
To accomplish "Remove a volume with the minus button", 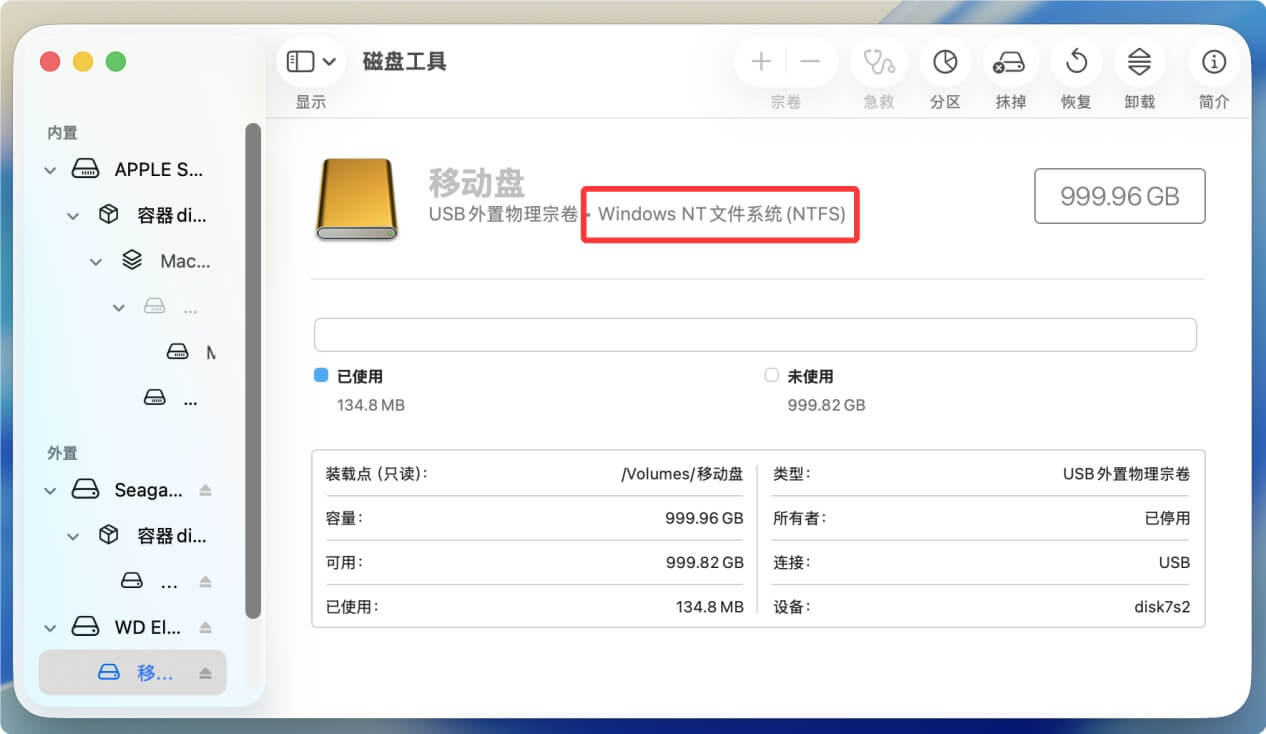I will pos(812,61).
